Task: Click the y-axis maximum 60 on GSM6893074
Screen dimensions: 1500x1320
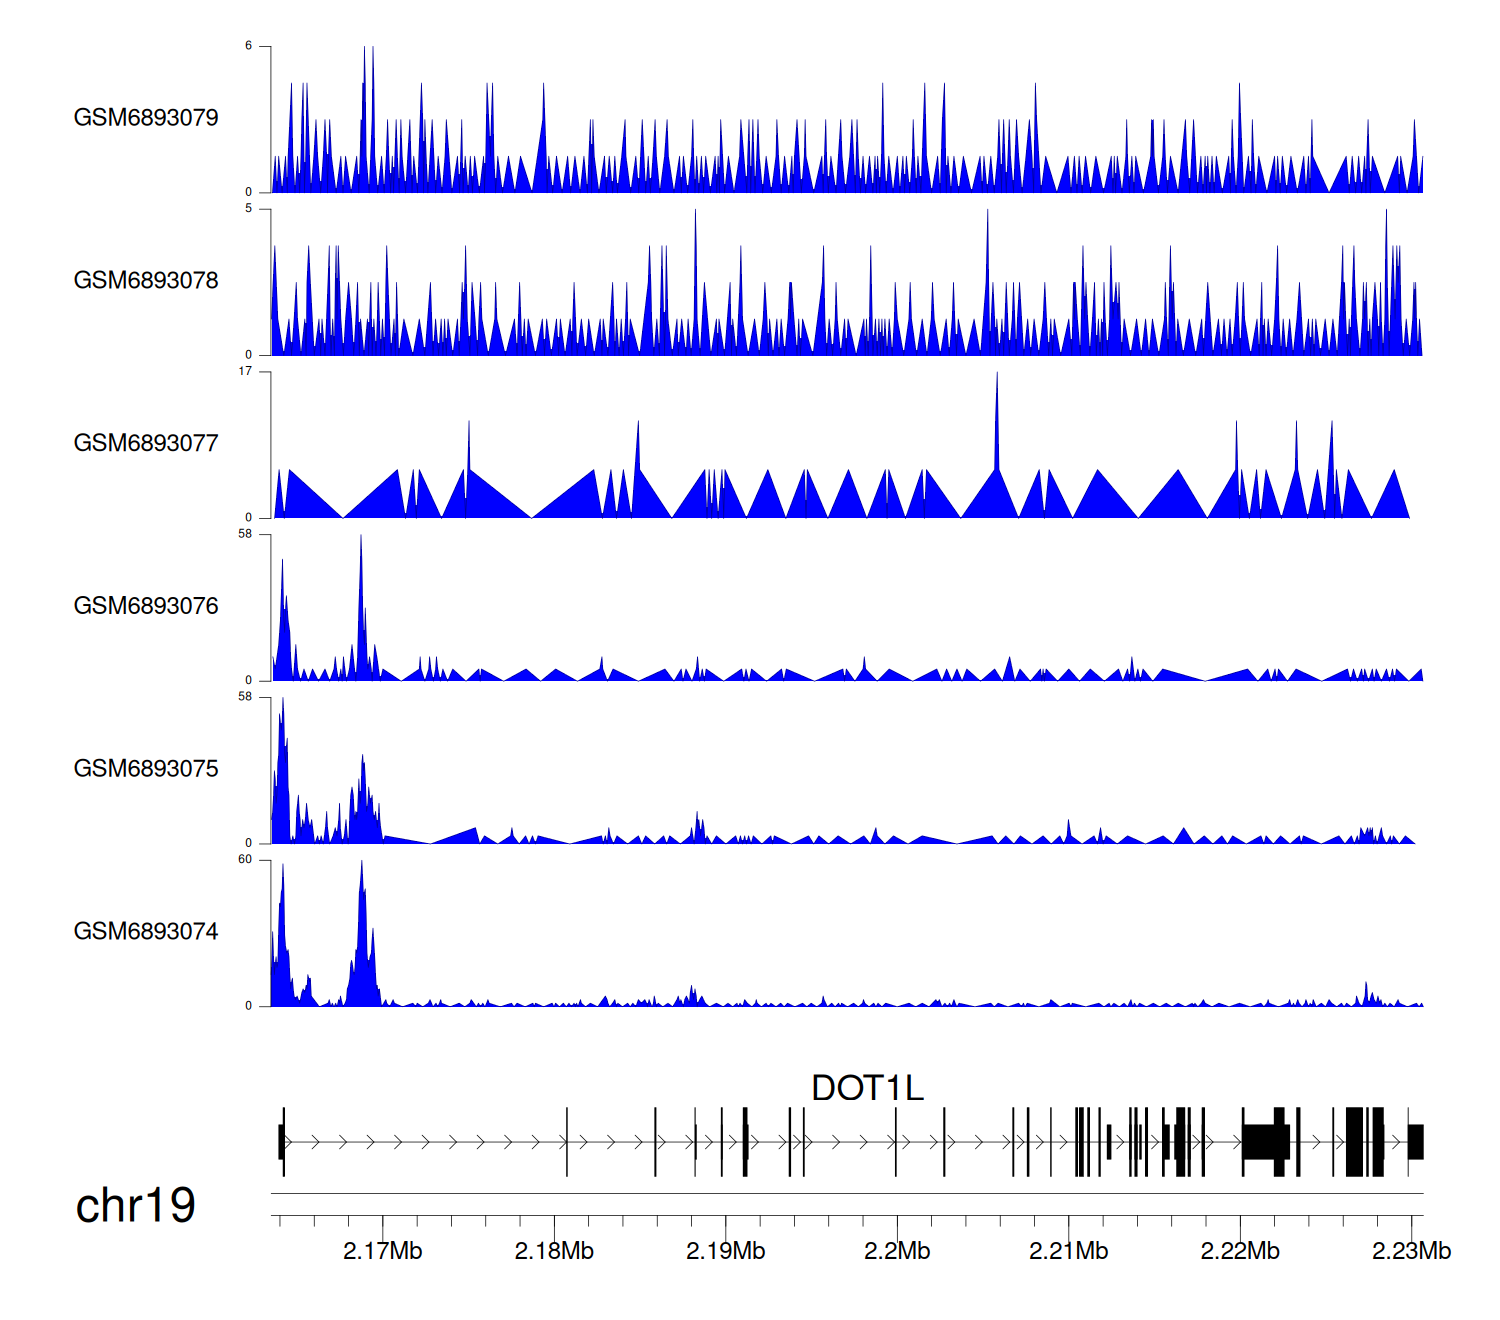Action: pos(245,860)
